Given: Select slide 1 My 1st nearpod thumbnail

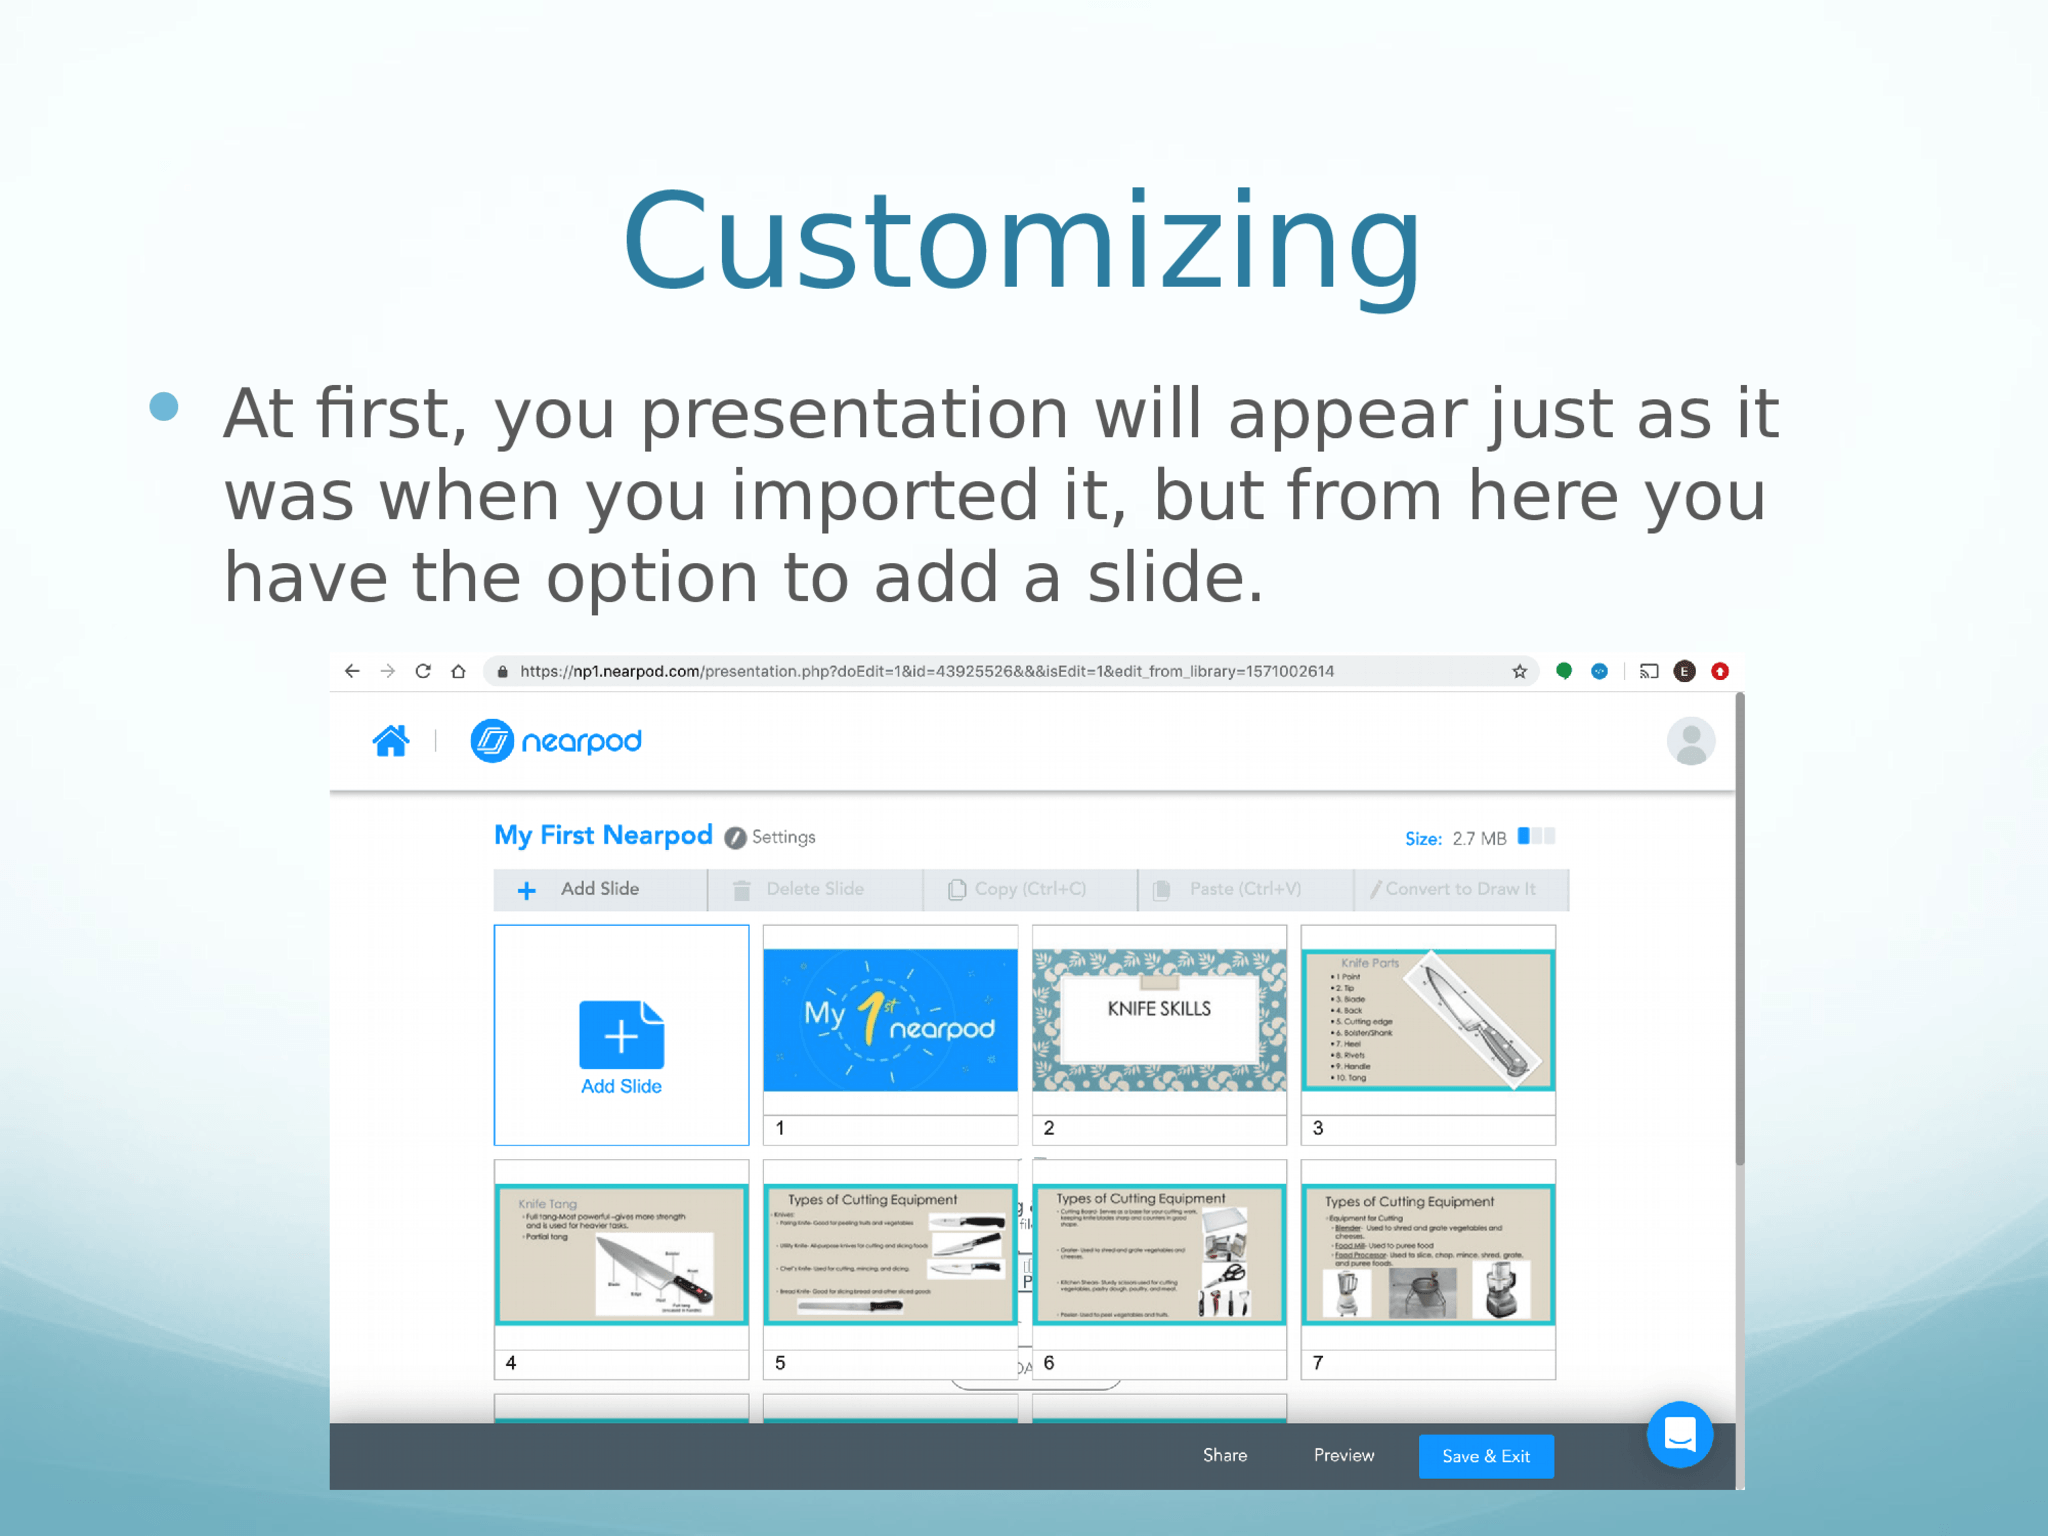Looking at the screenshot, I should coord(890,1035).
